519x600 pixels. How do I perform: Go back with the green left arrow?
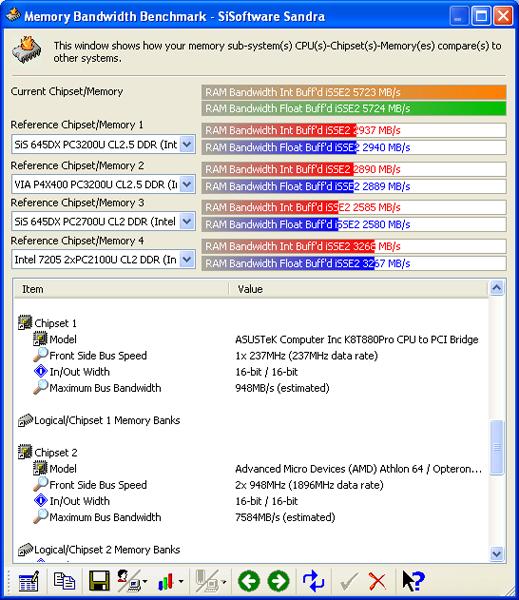249,581
